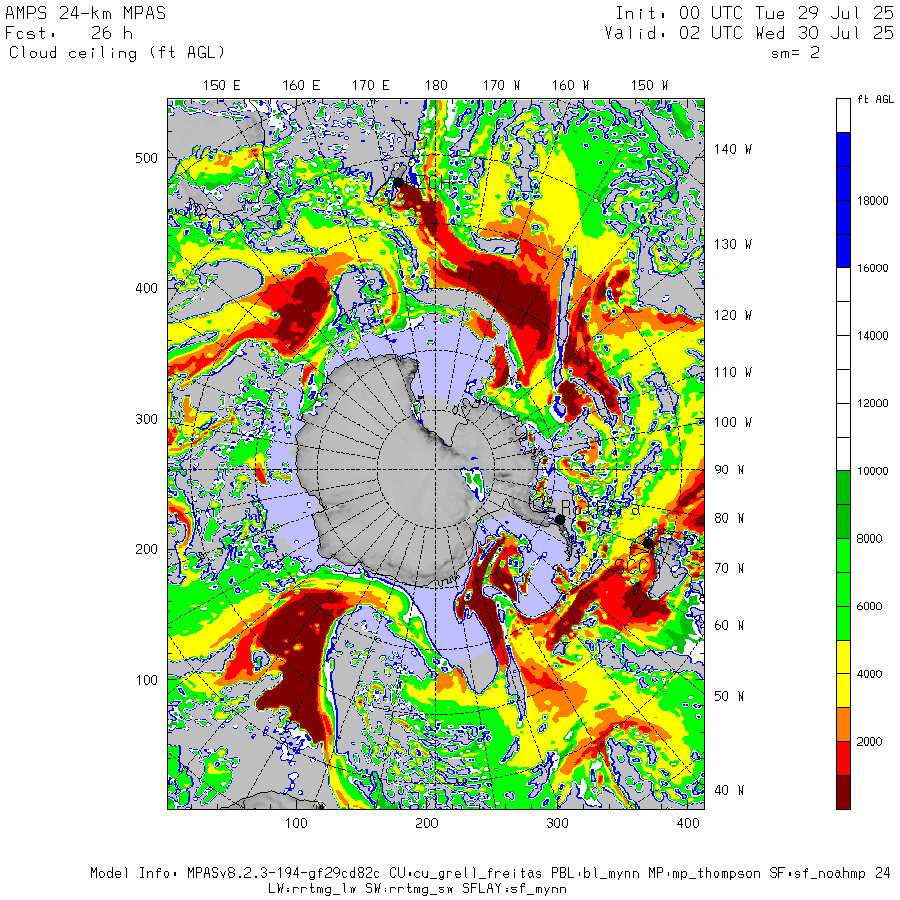Click the '300' left axis tick label
The image size is (900, 900).
pyautogui.click(x=146, y=419)
